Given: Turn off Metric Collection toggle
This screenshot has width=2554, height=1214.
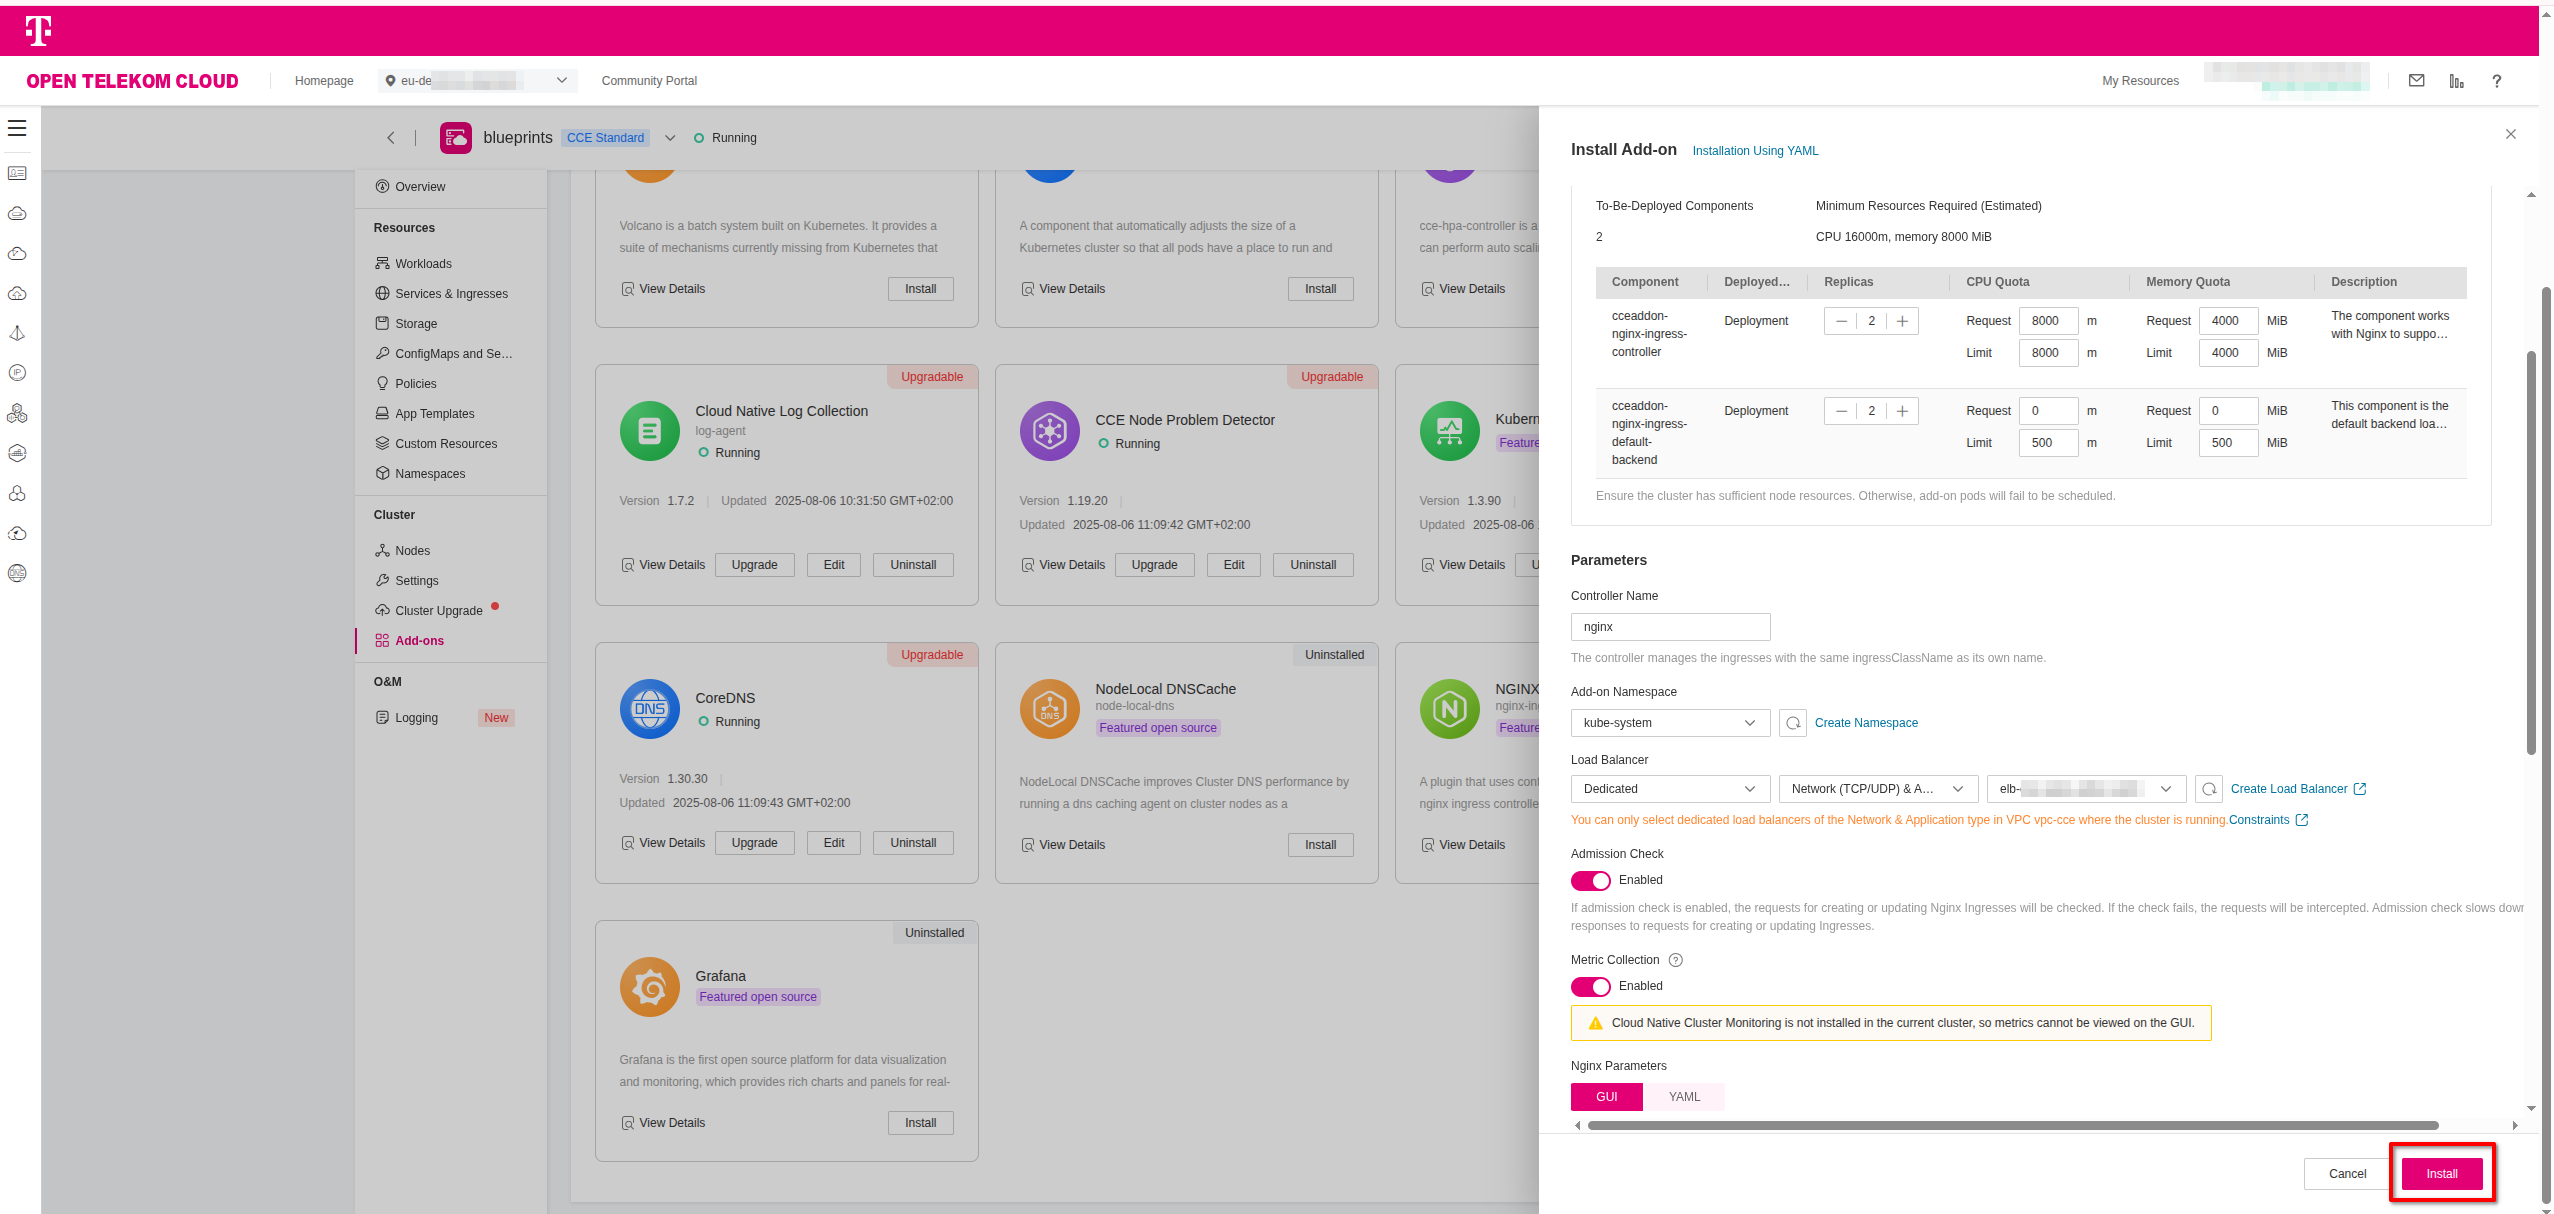Looking at the screenshot, I should point(1590,987).
